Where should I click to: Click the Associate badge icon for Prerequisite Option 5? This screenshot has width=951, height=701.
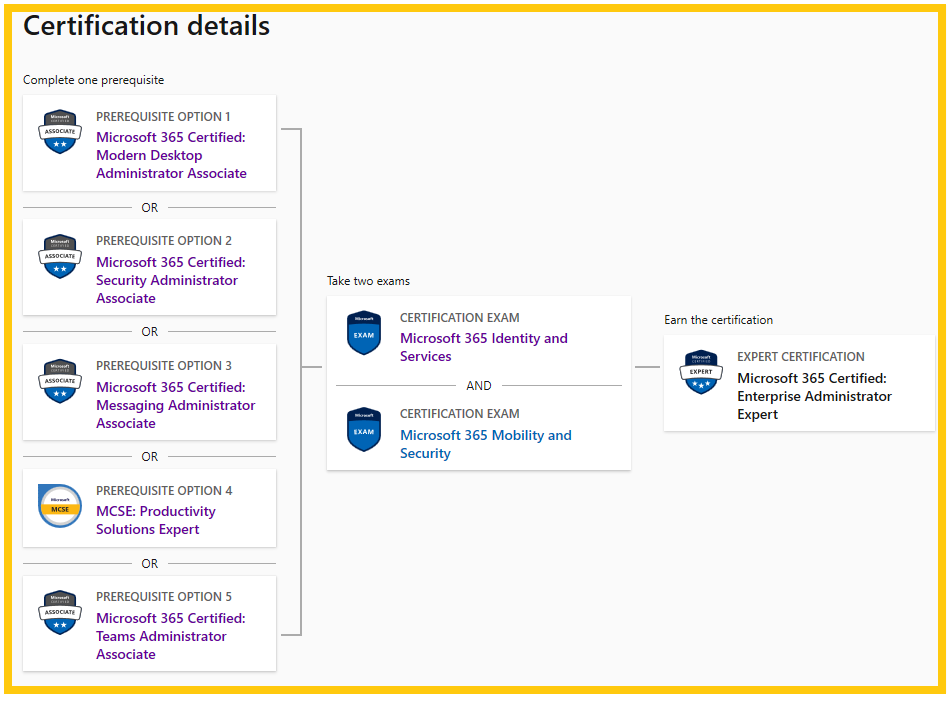[x=59, y=612]
